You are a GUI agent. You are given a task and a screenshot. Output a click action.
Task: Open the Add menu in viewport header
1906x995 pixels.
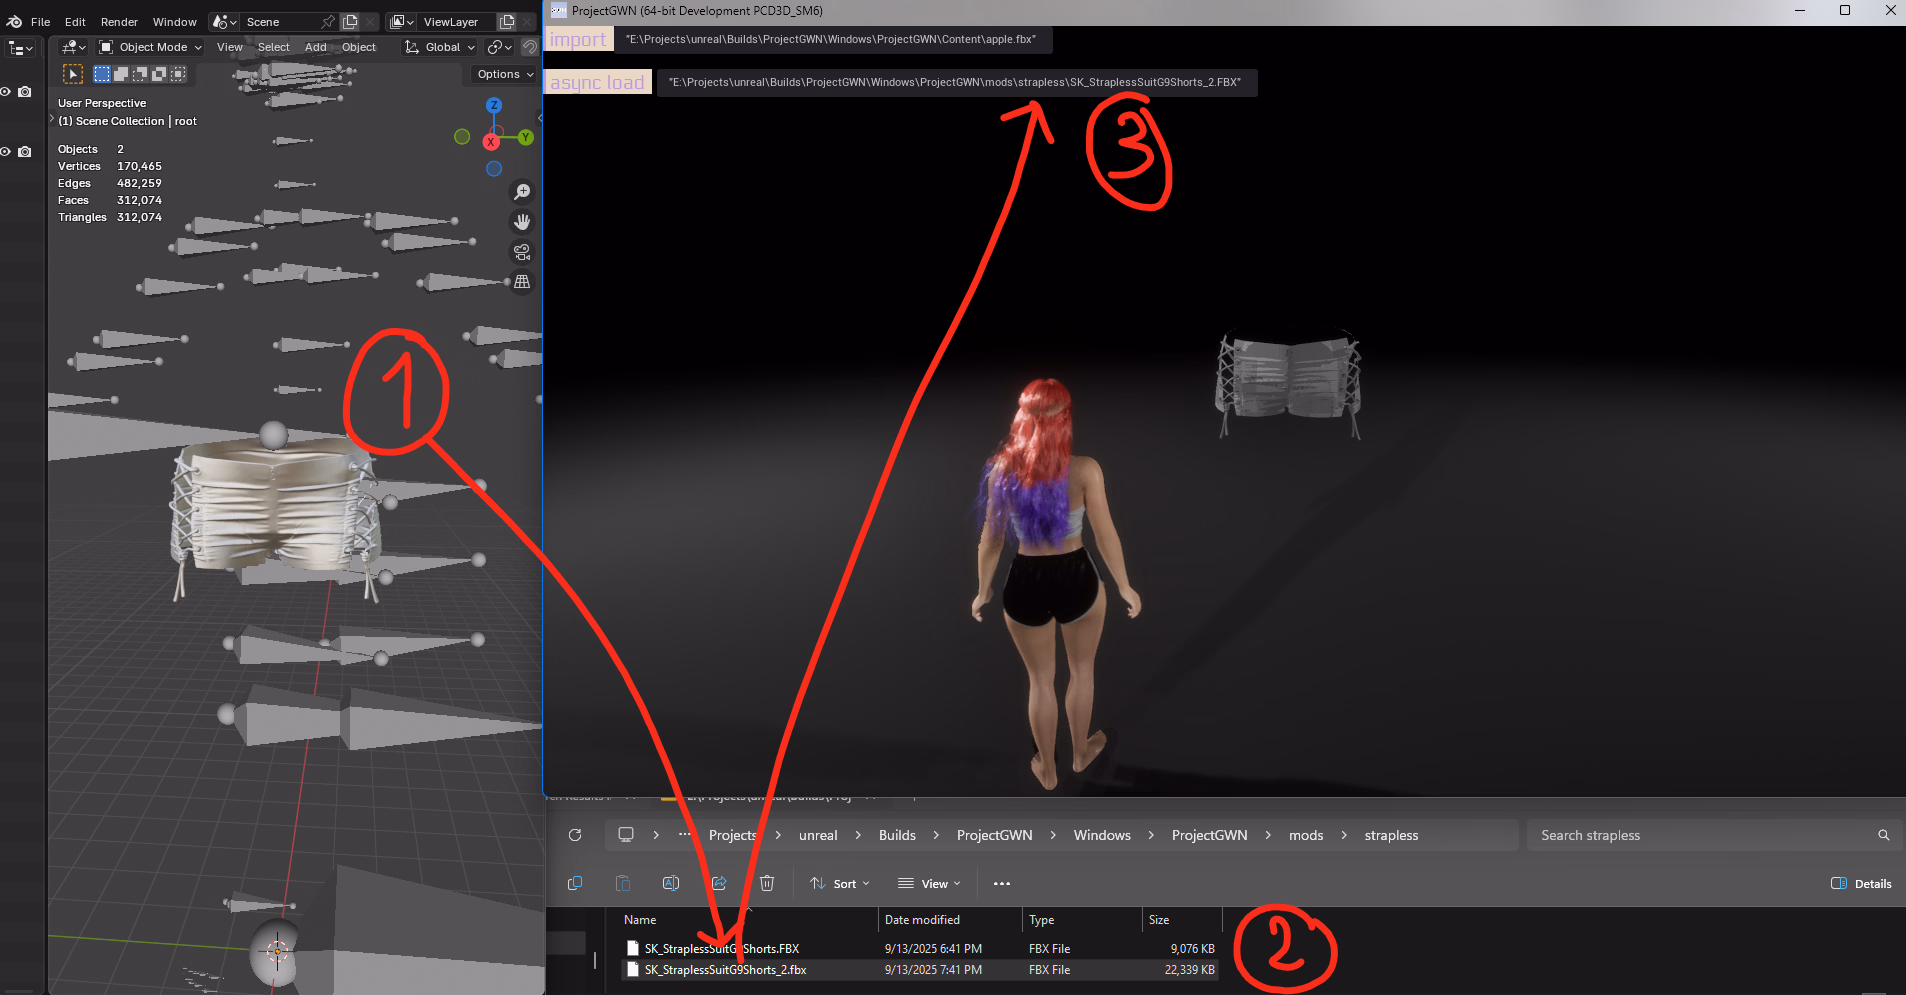coord(315,47)
